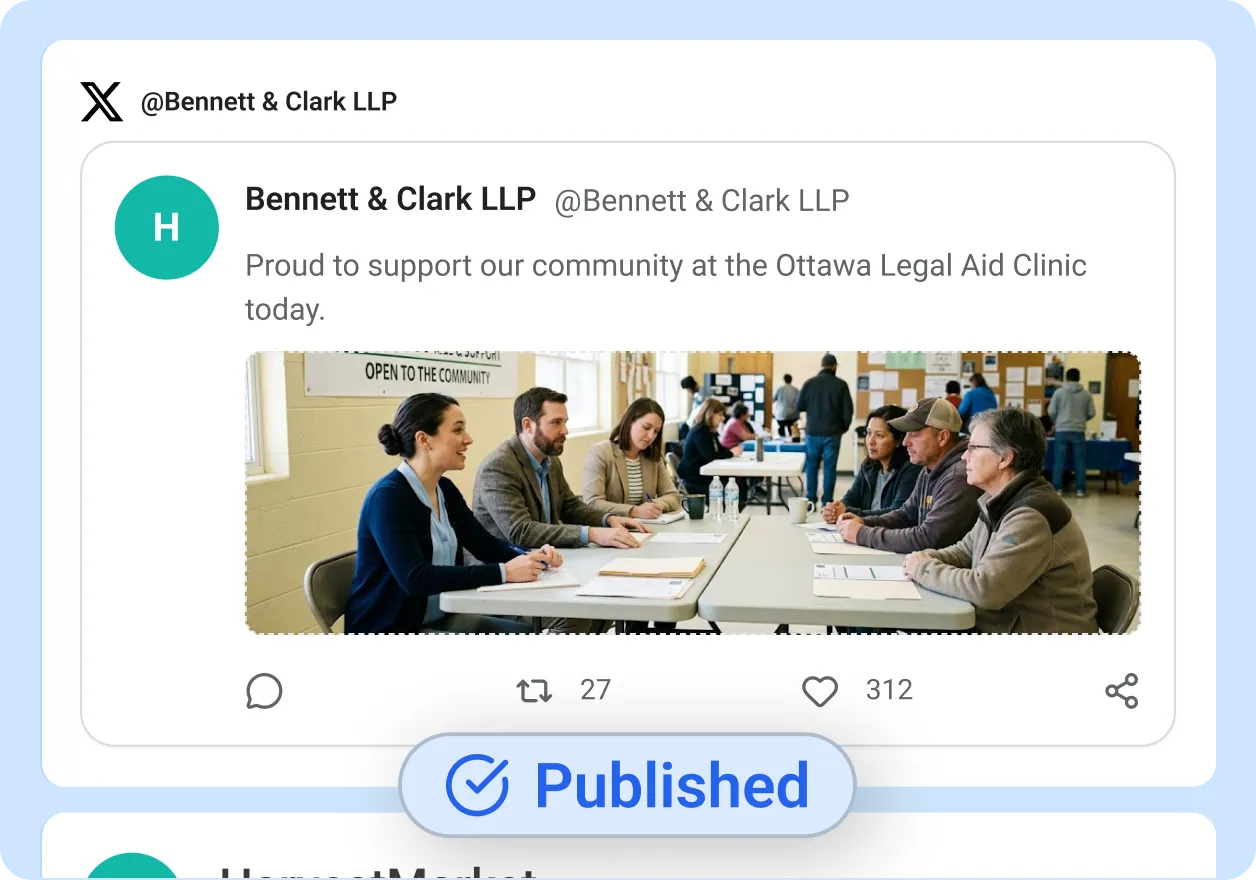The image size is (1256, 880).
Task: Click the likes count 312
Action: tap(889, 690)
